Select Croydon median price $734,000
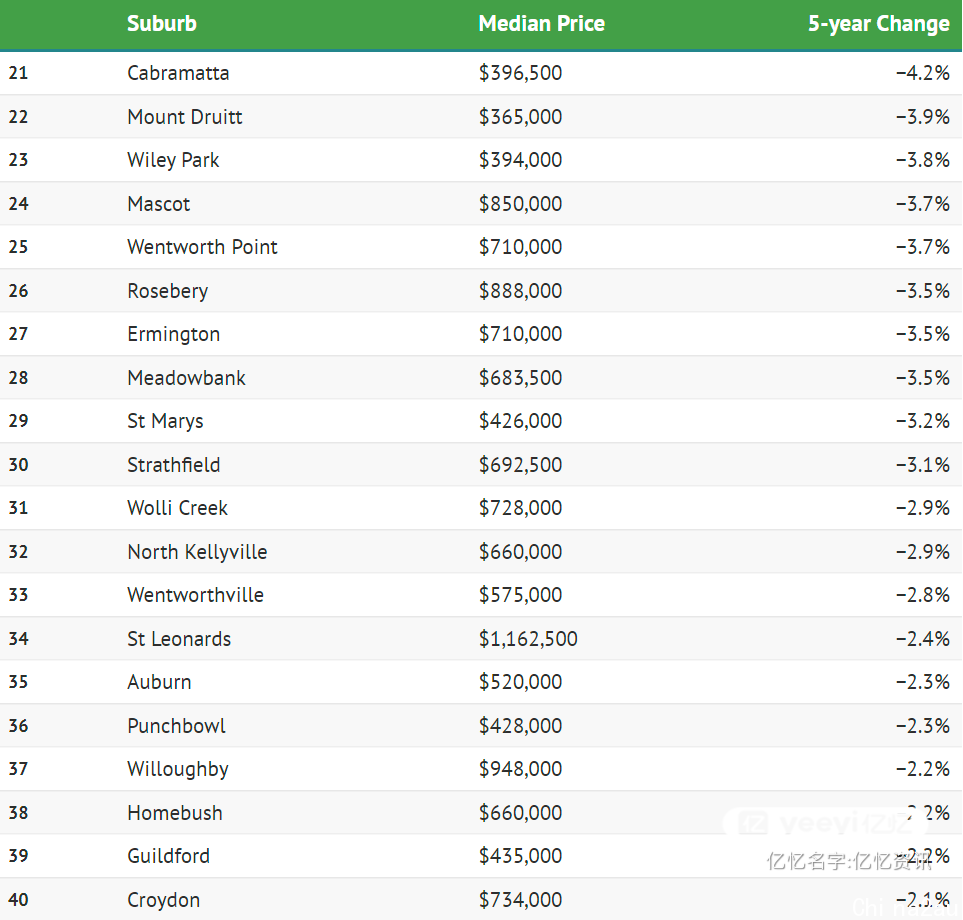The image size is (963, 920). click(x=520, y=900)
